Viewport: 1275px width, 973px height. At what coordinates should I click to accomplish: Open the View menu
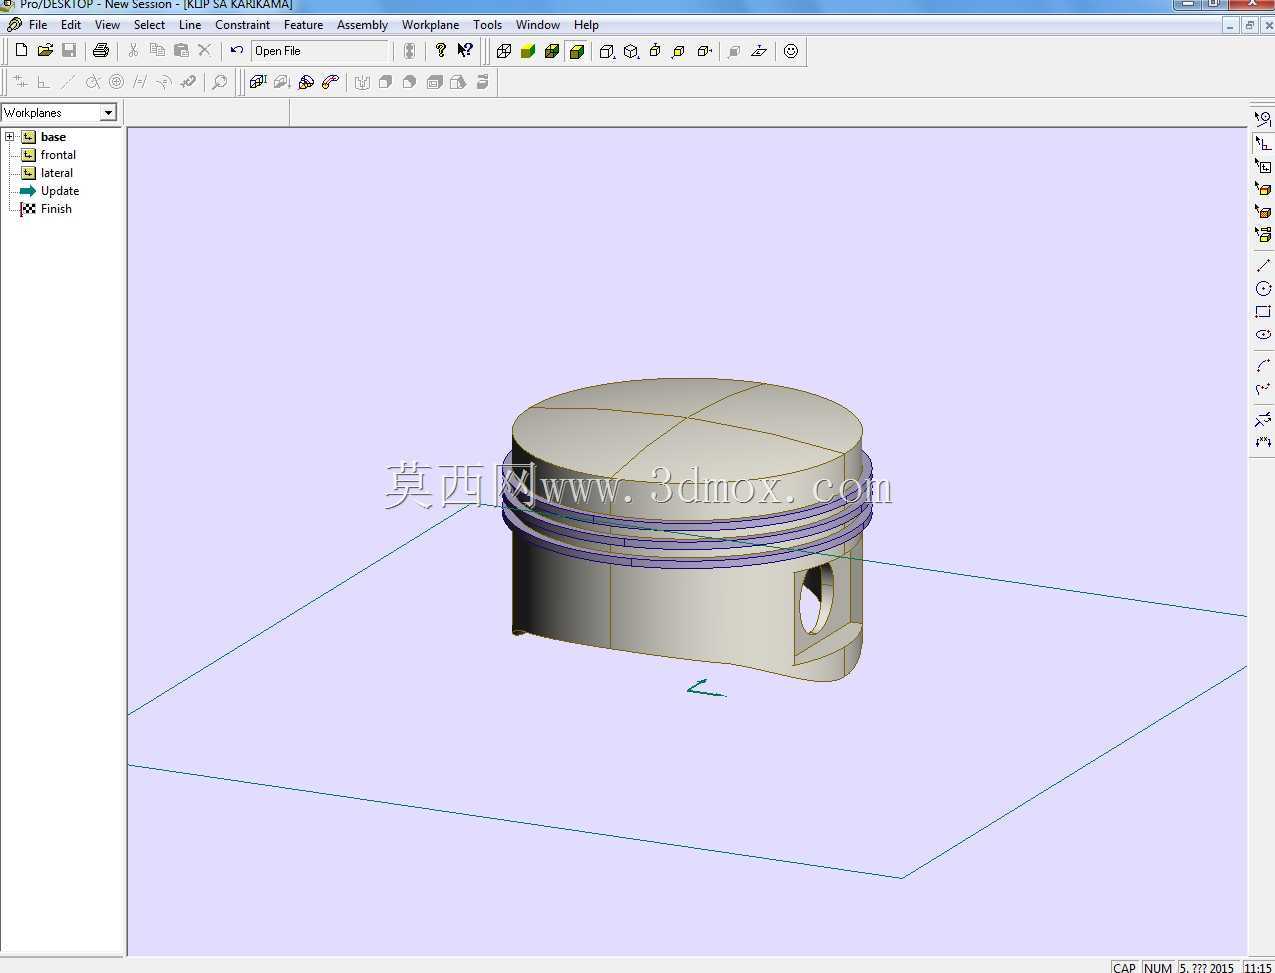(107, 25)
